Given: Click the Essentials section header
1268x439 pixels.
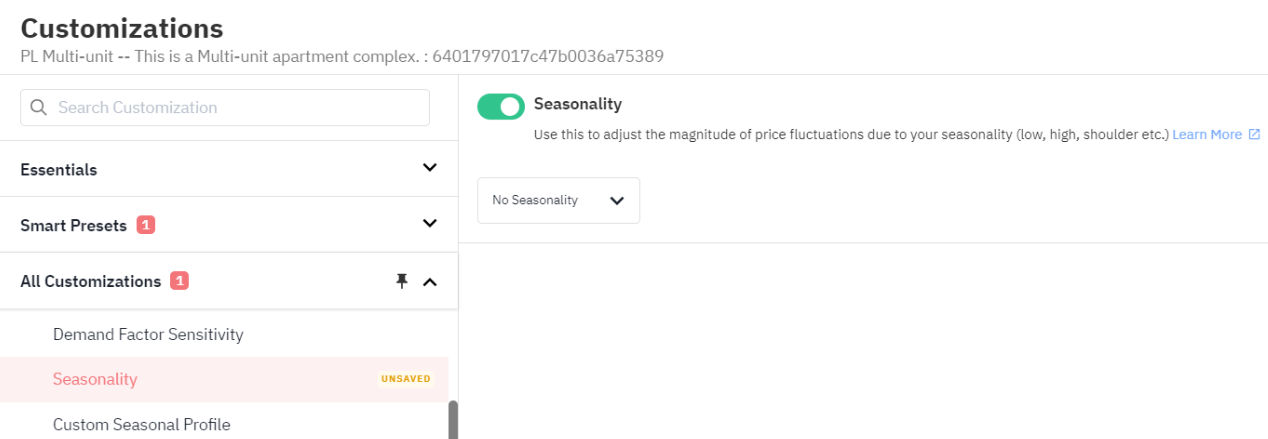Looking at the screenshot, I should [229, 169].
